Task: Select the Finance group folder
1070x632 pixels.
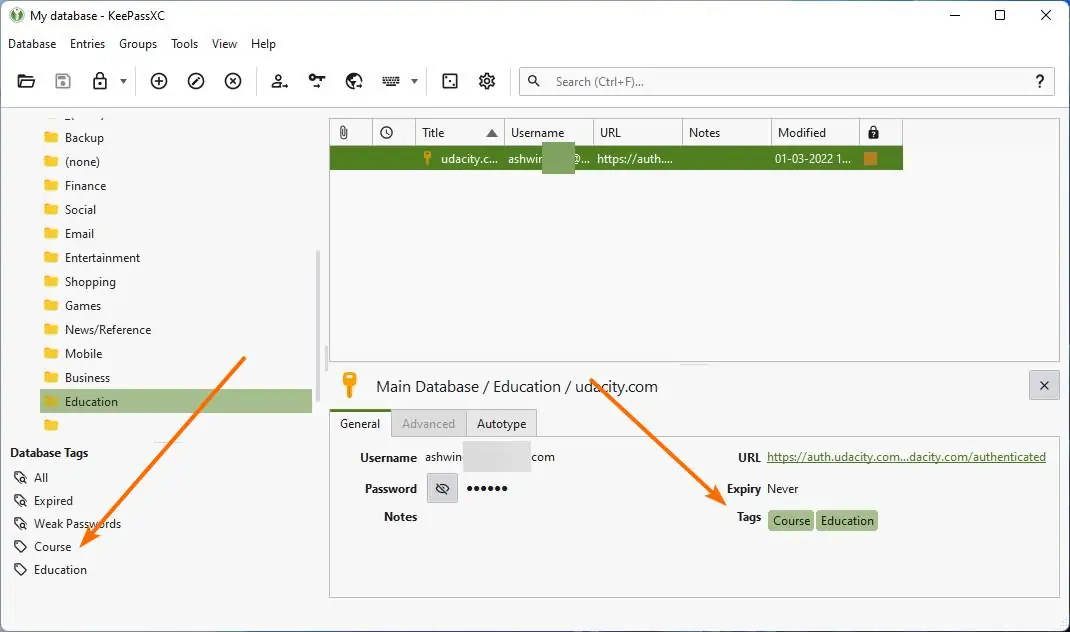Action: click(x=85, y=186)
